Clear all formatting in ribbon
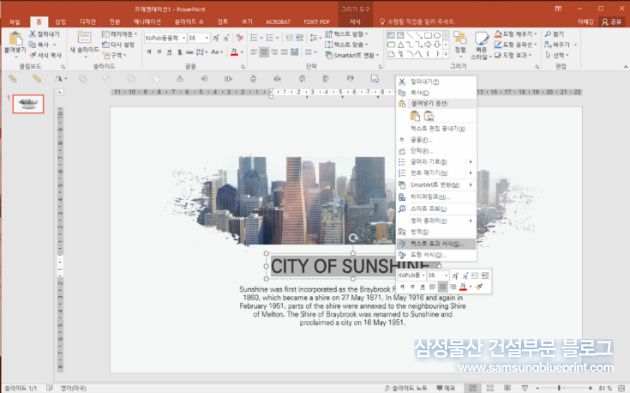 [240, 38]
